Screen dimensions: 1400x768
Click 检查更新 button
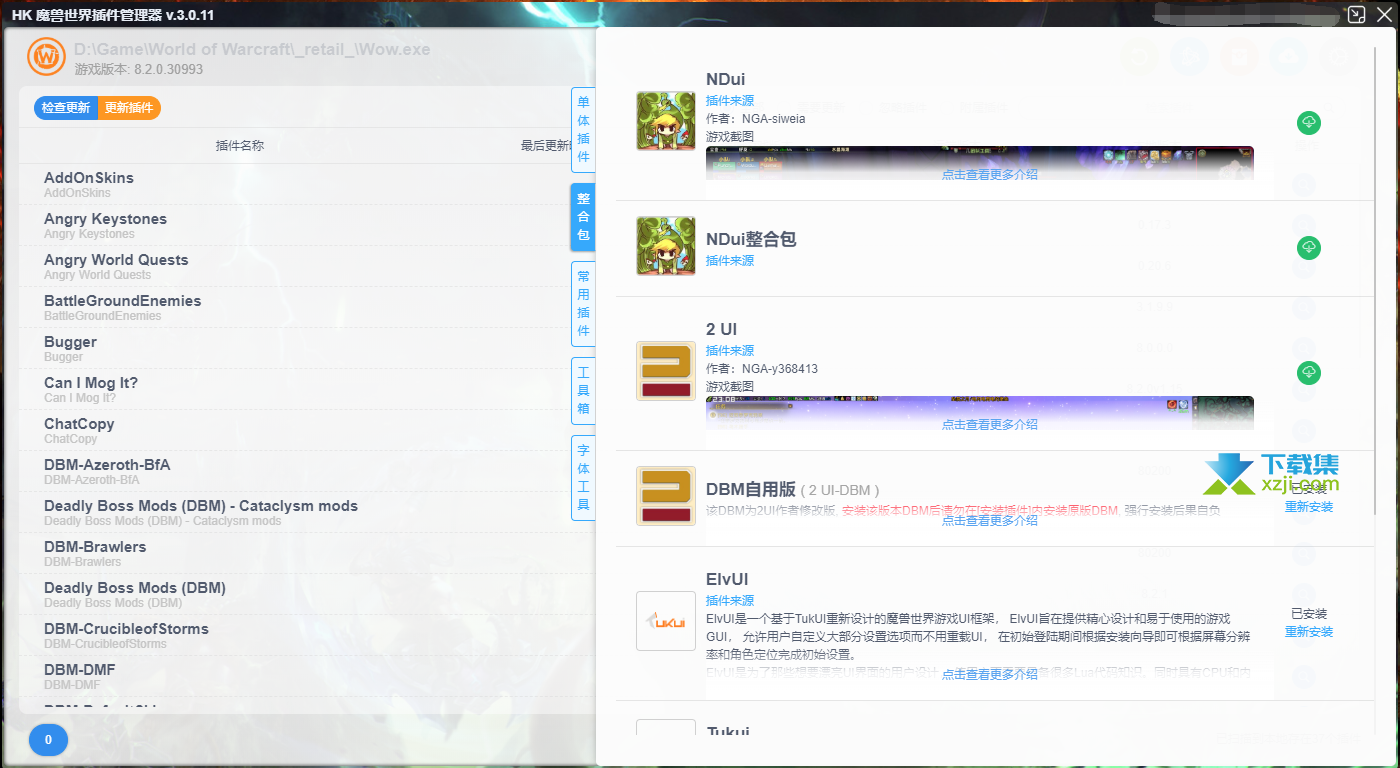pyautogui.click(x=66, y=108)
